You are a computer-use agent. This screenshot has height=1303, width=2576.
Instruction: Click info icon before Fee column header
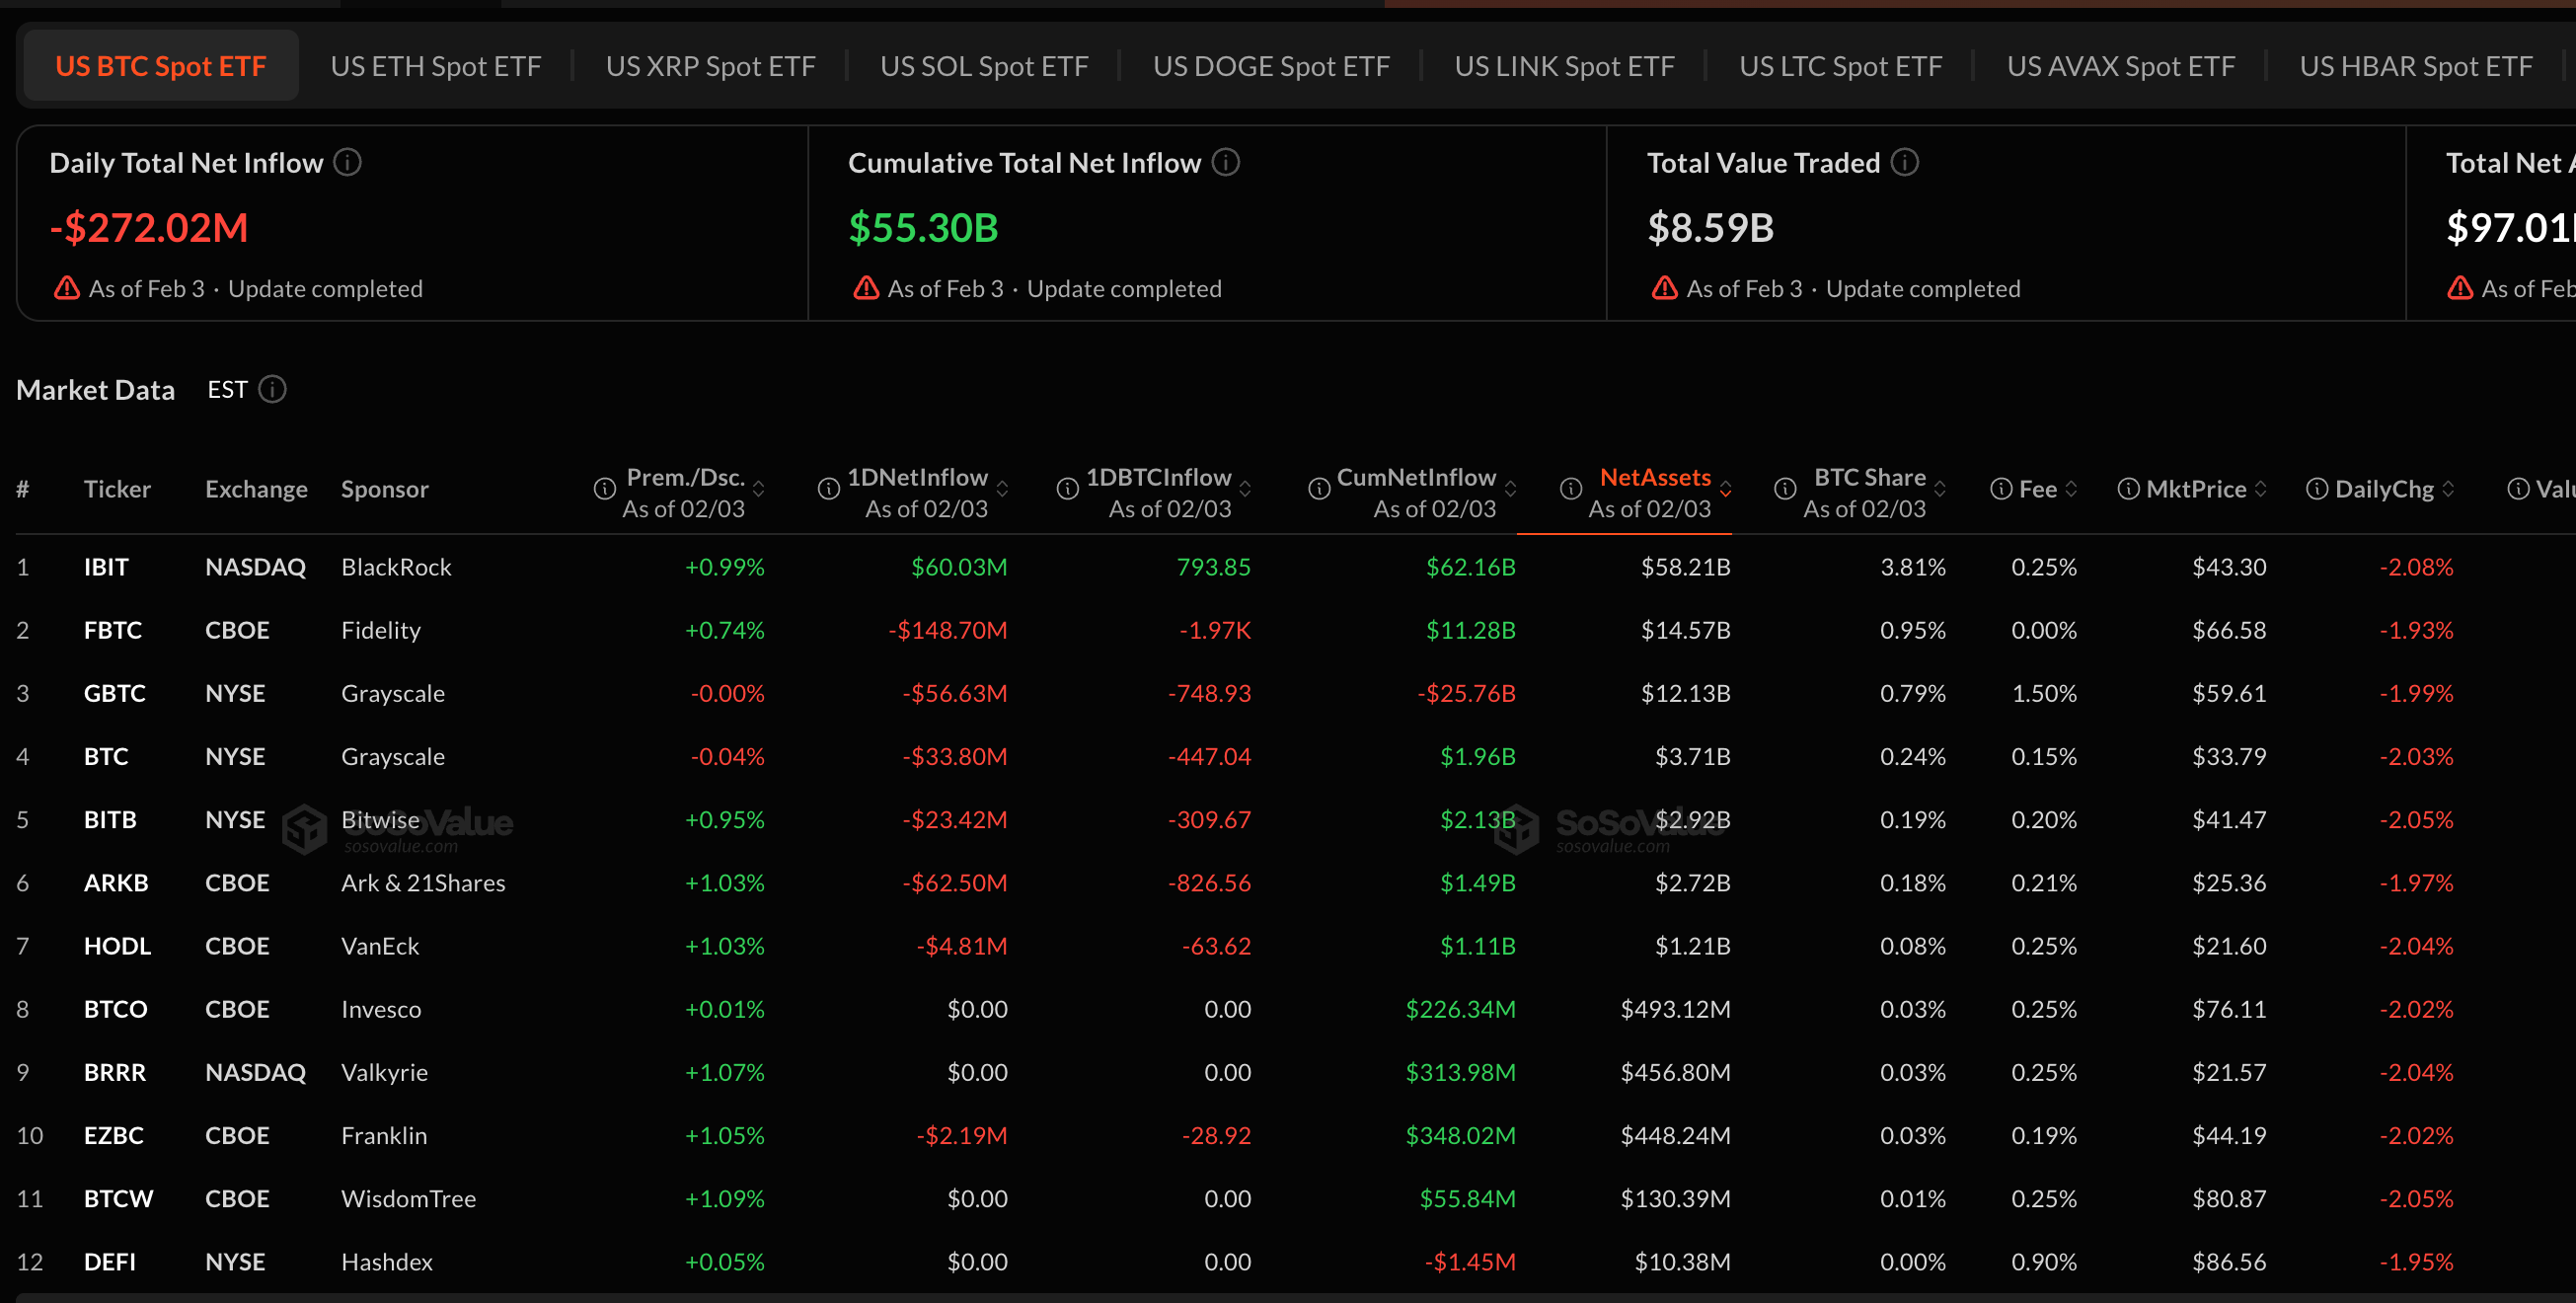pos(2000,489)
